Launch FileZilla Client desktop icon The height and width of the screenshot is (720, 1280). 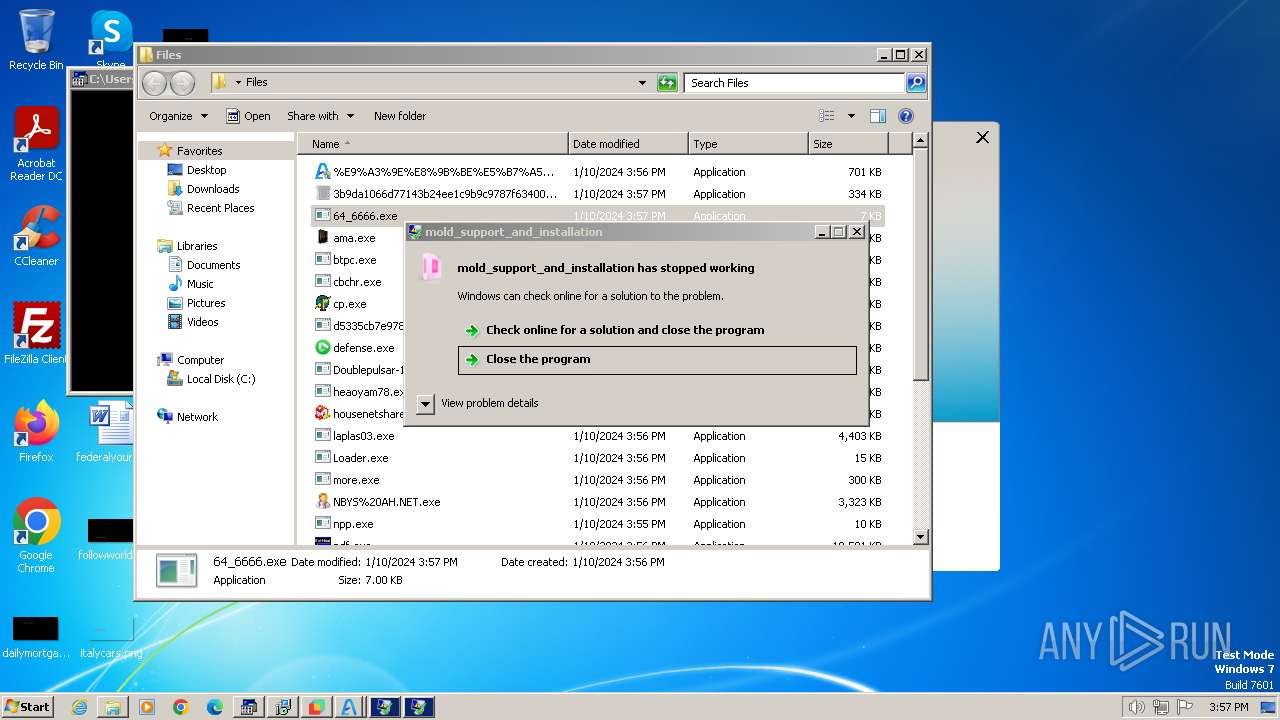36,333
